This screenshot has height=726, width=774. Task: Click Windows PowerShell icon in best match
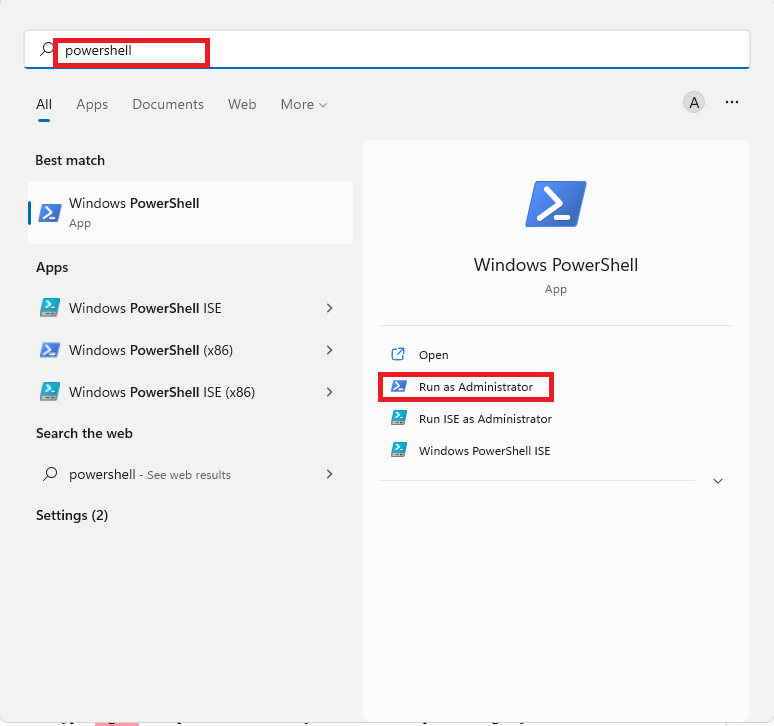[x=50, y=213]
